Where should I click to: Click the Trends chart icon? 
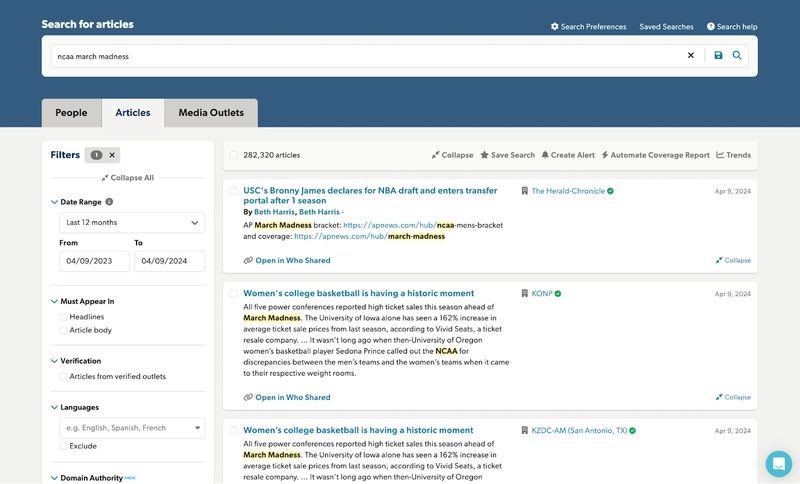coord(720,155)
